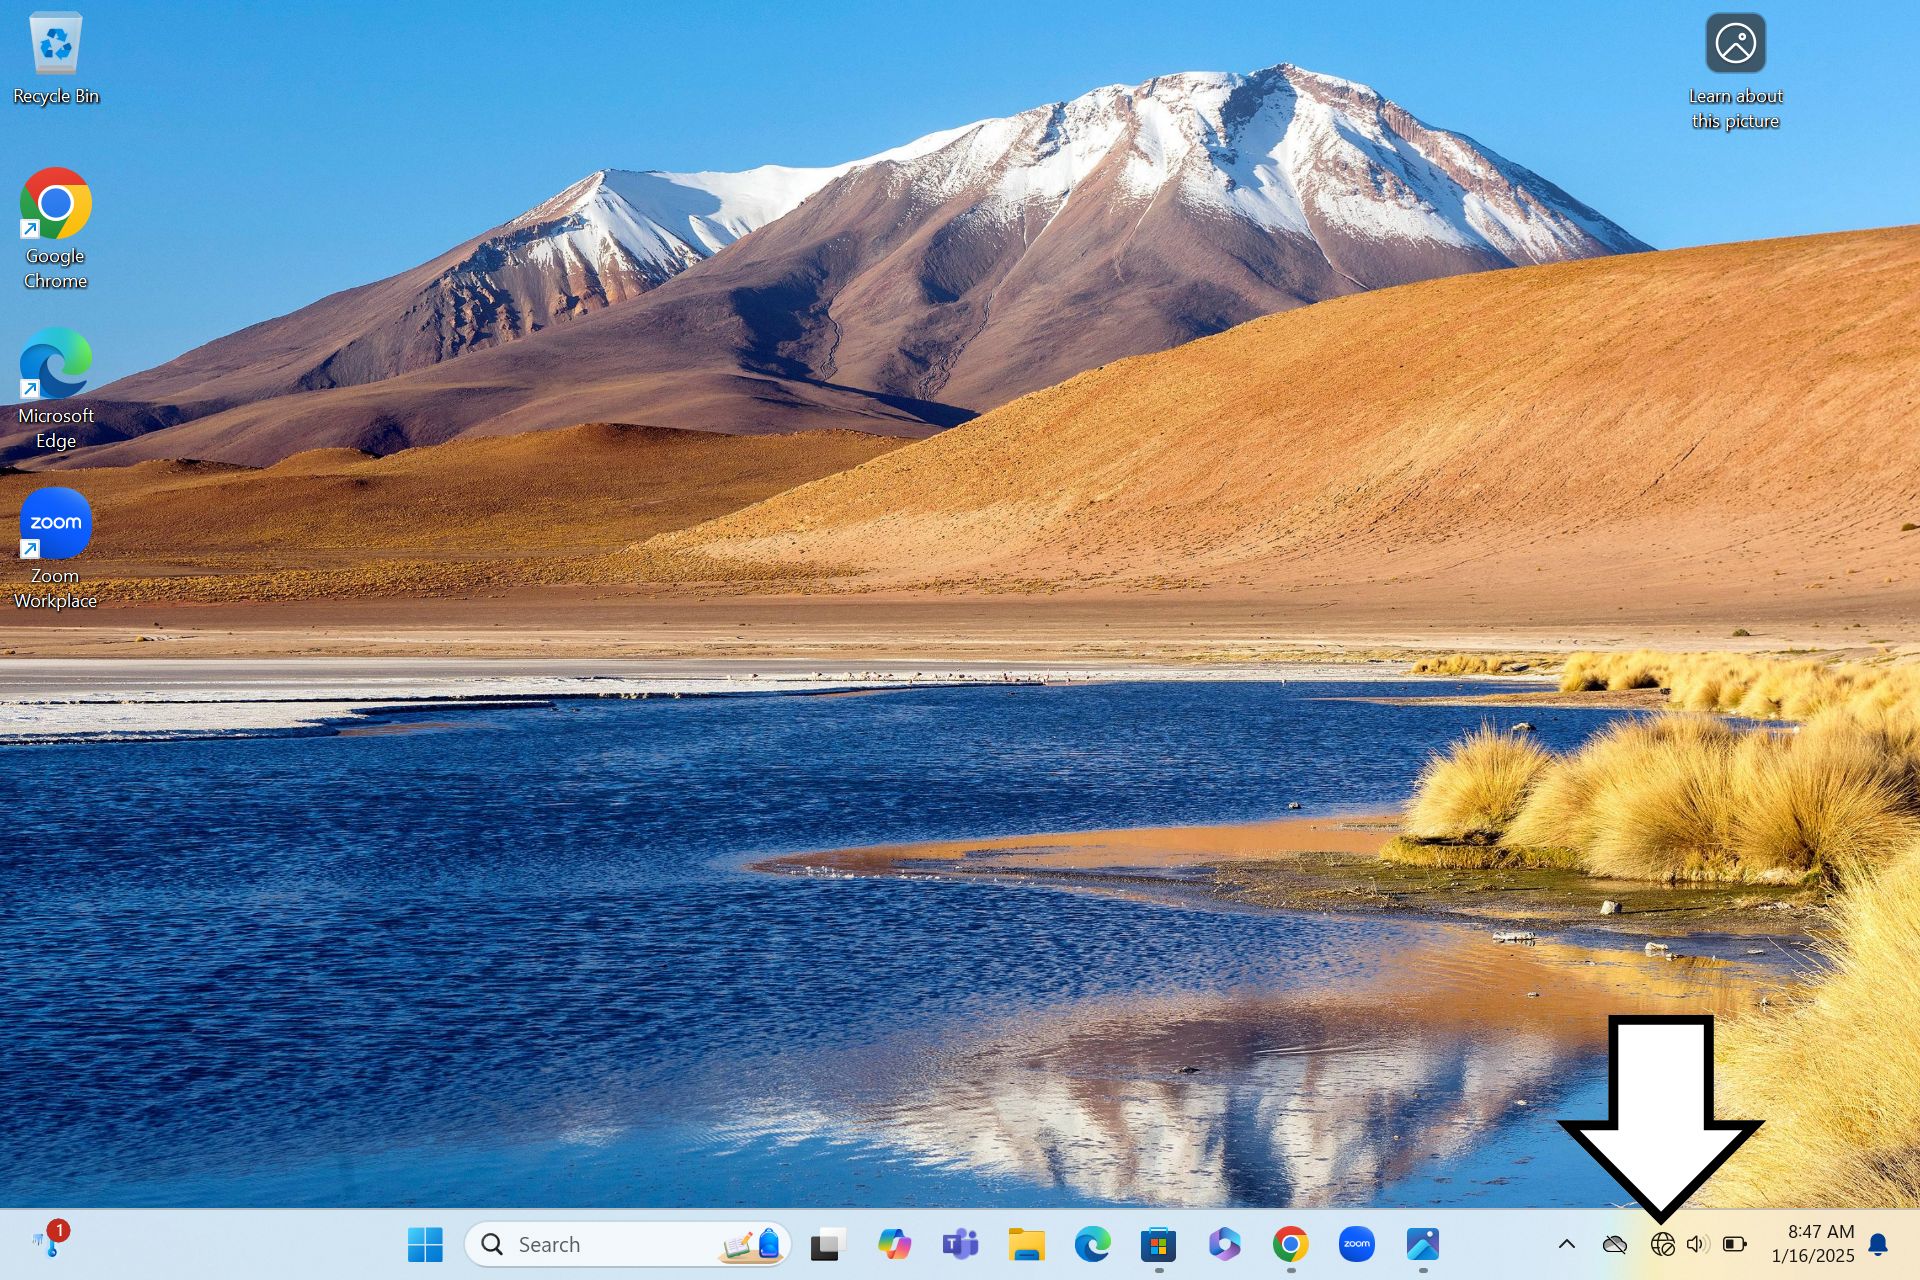Open Task View from taskbar

tap(827, 1244)
